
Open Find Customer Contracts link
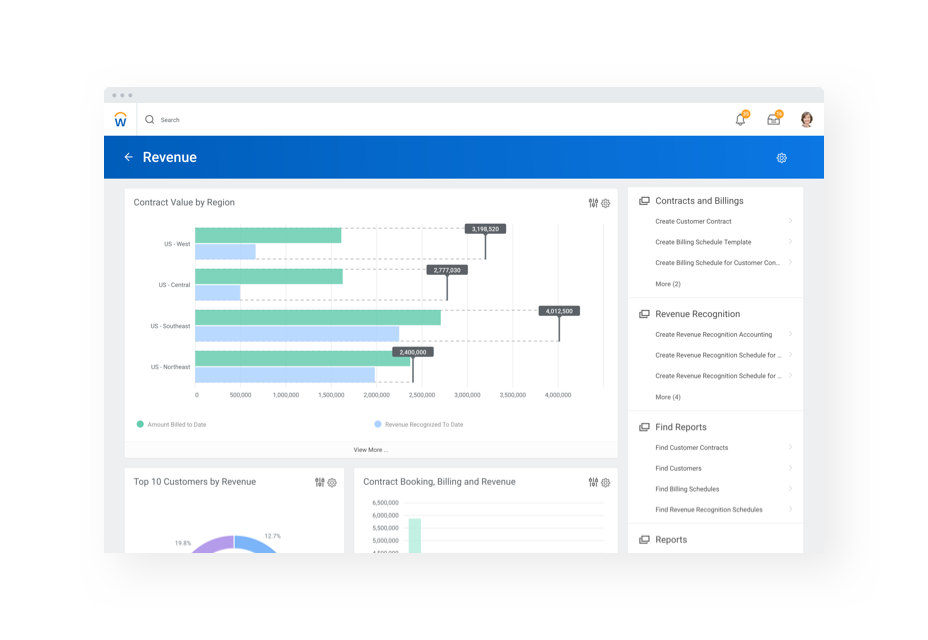click(x=691, y=447)
